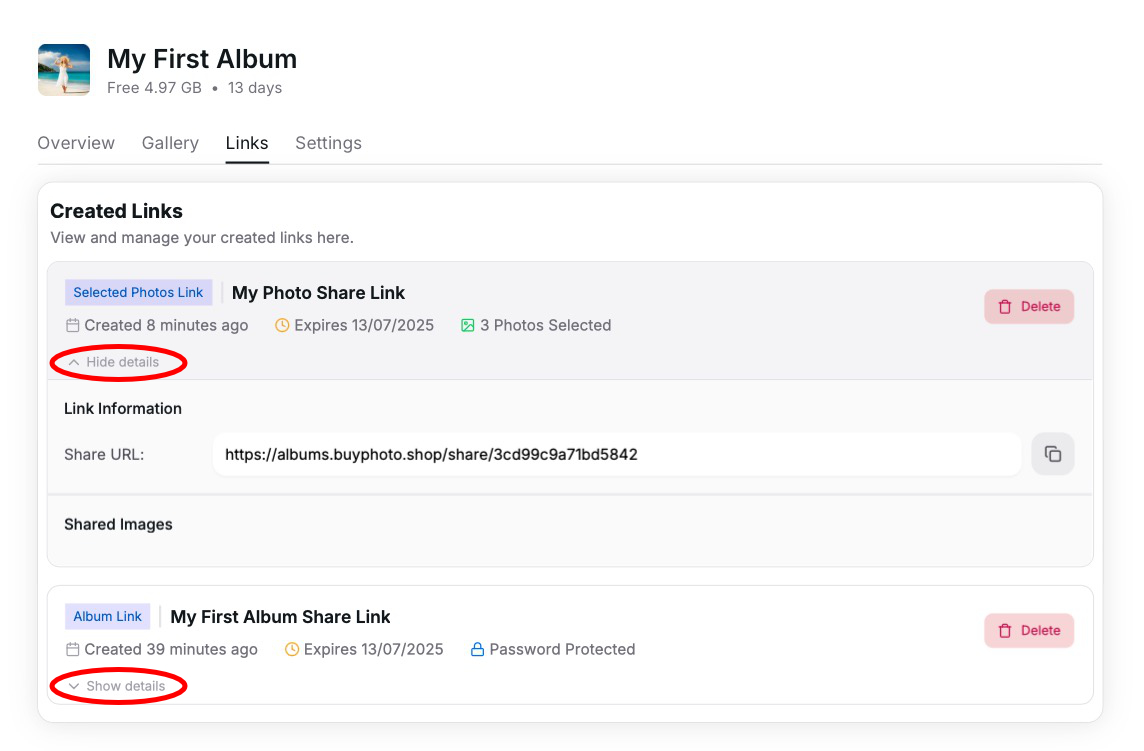Click the My First Album Share Link title

[x=280, y=617]
